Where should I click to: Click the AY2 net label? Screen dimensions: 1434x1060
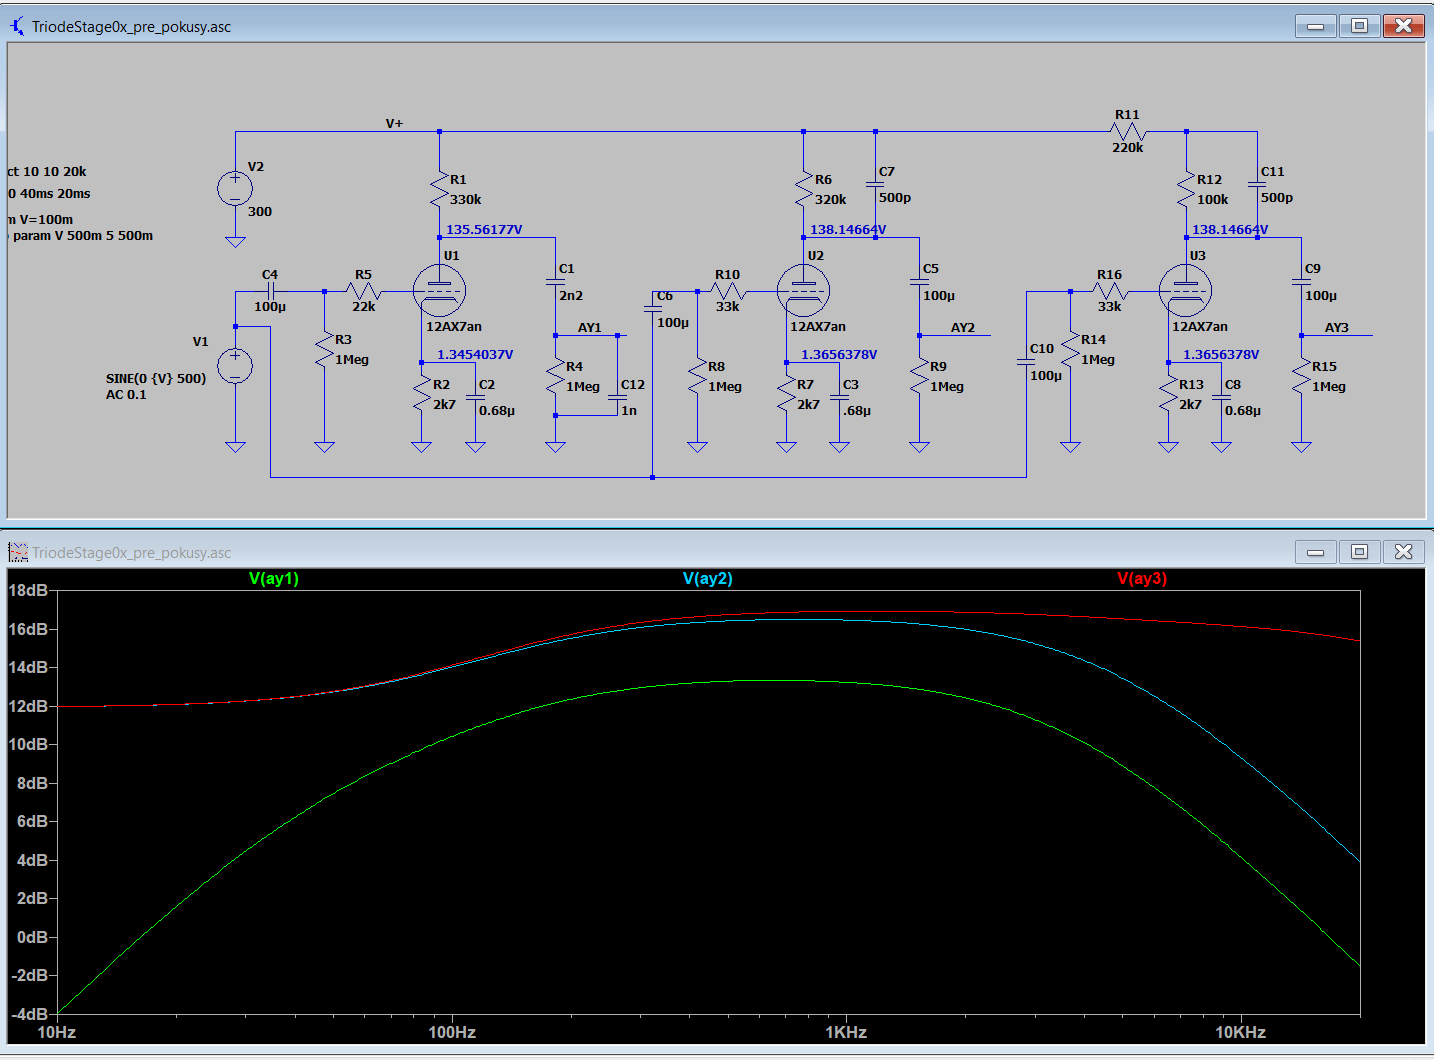pyautogui.click(x=962, y=328)
